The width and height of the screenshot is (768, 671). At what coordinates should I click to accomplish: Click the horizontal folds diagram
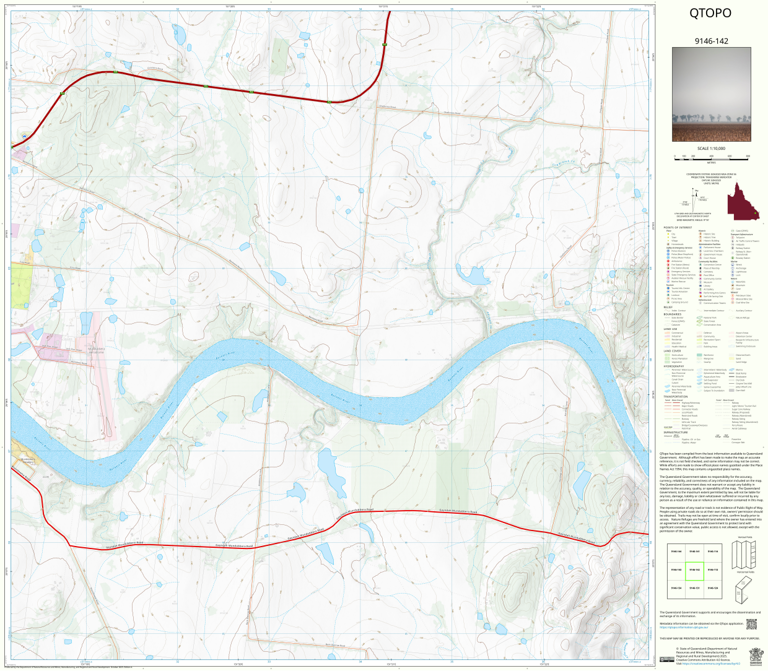click(743, 590)
